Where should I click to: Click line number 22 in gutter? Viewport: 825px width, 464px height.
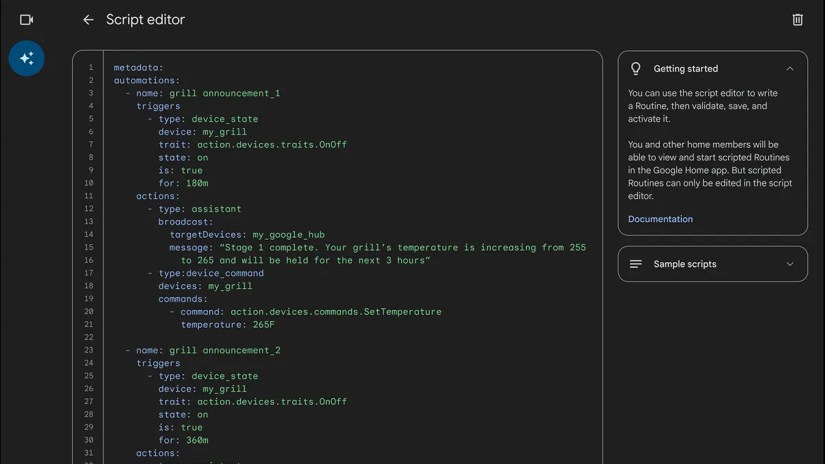tap(89, 337)
